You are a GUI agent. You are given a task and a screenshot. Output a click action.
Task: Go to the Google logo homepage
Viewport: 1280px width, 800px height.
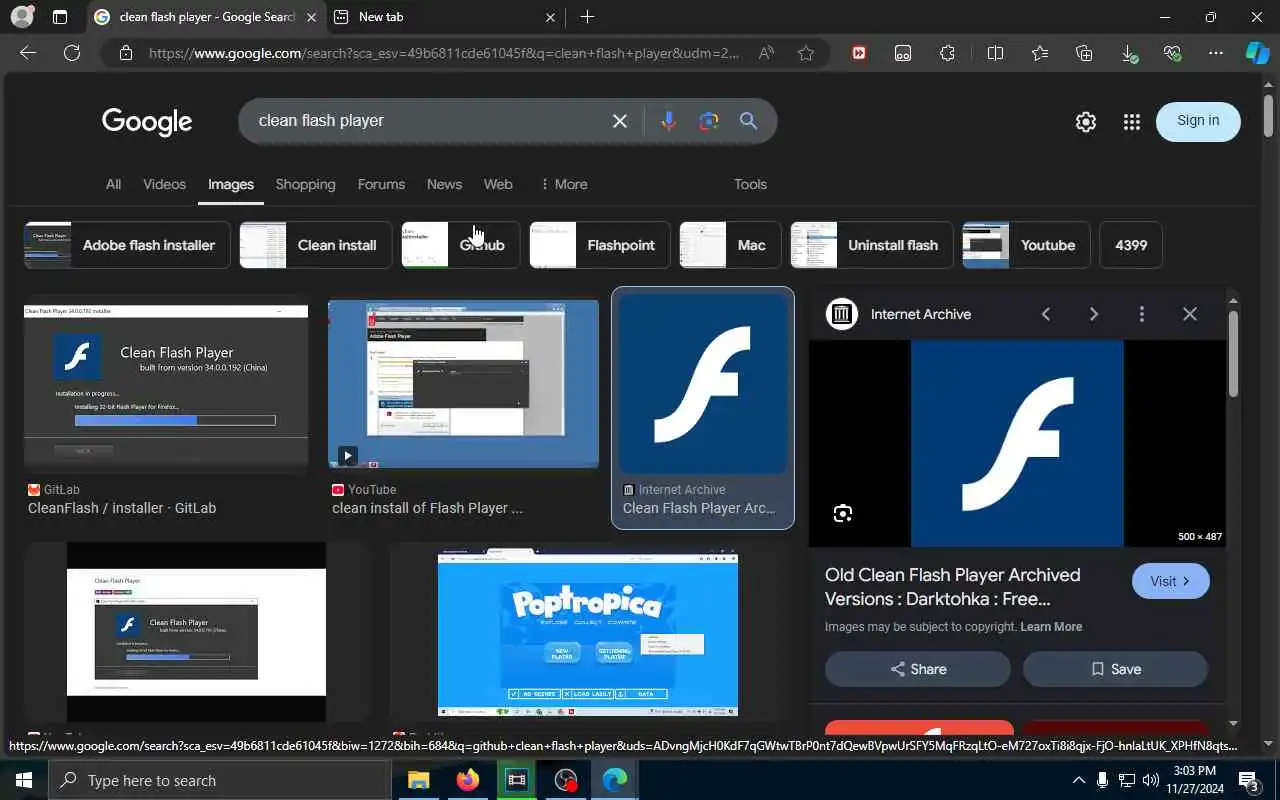(147, 122)
